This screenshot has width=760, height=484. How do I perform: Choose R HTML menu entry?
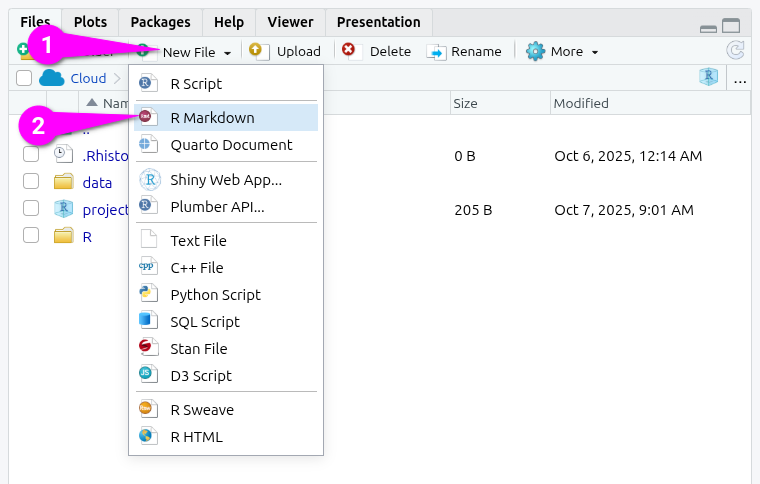pos(226,437)
